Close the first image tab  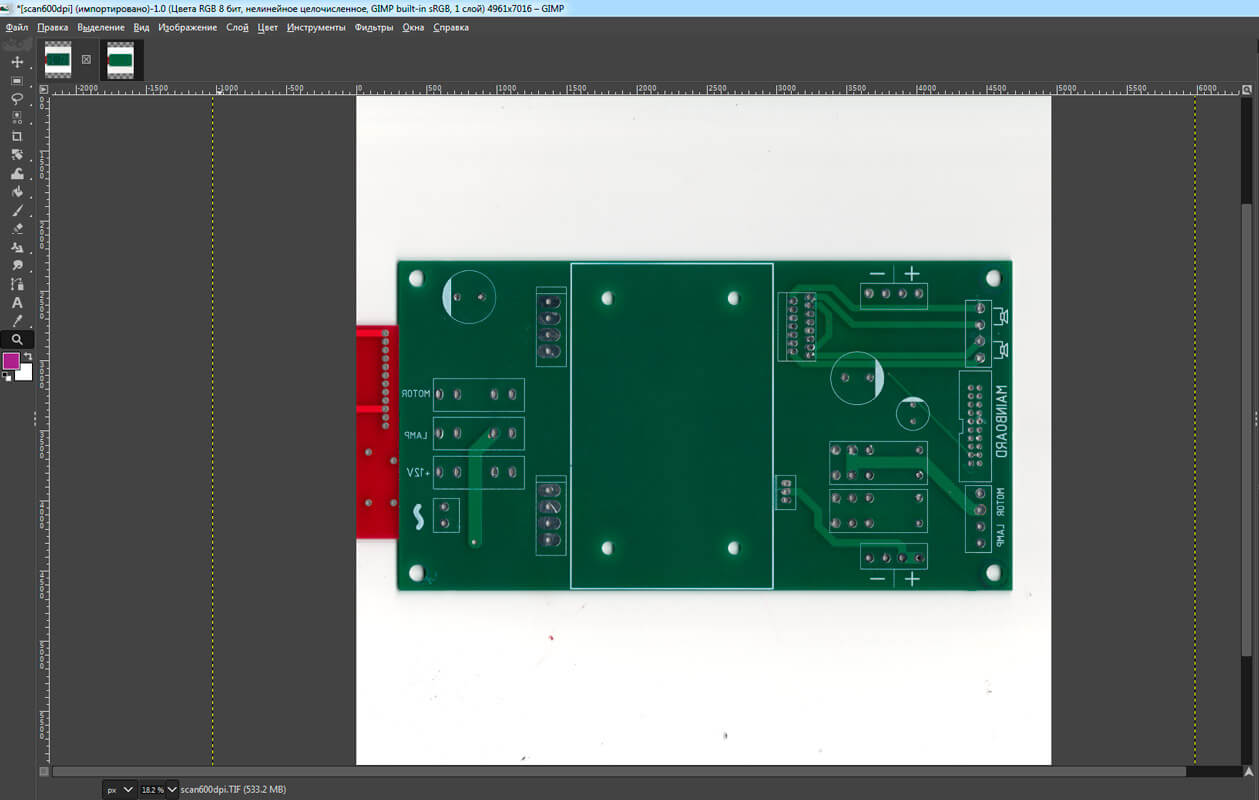[86, 60]
